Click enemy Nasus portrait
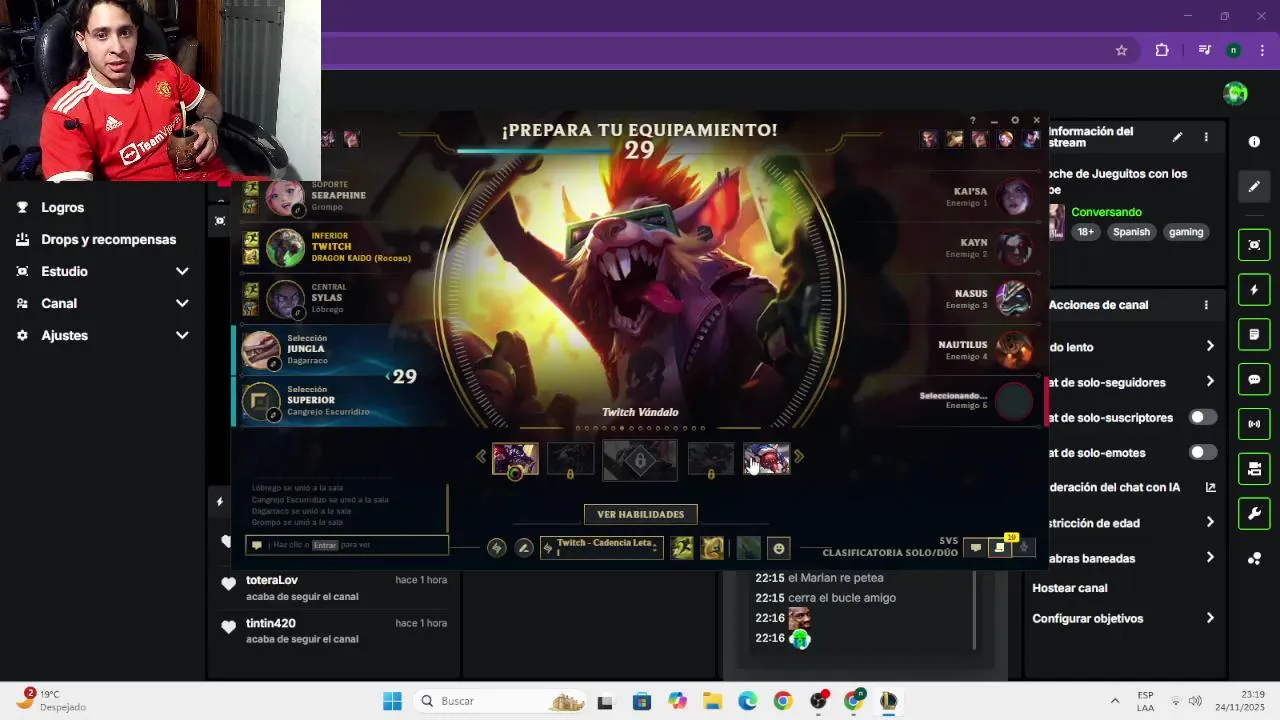1280x720 pixels. point(1014,298)
